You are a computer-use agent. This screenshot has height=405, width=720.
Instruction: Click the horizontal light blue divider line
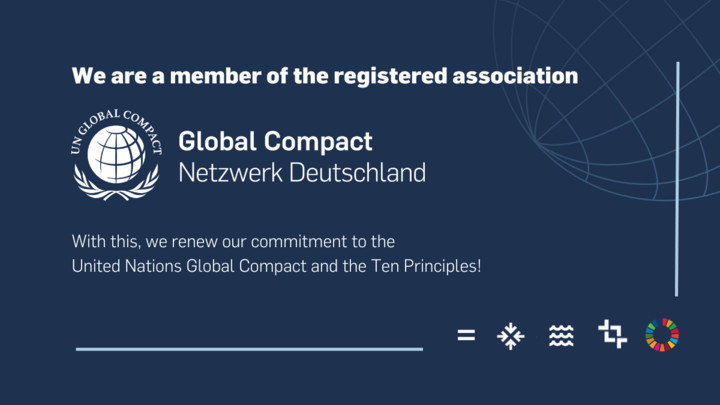point(249,349)
